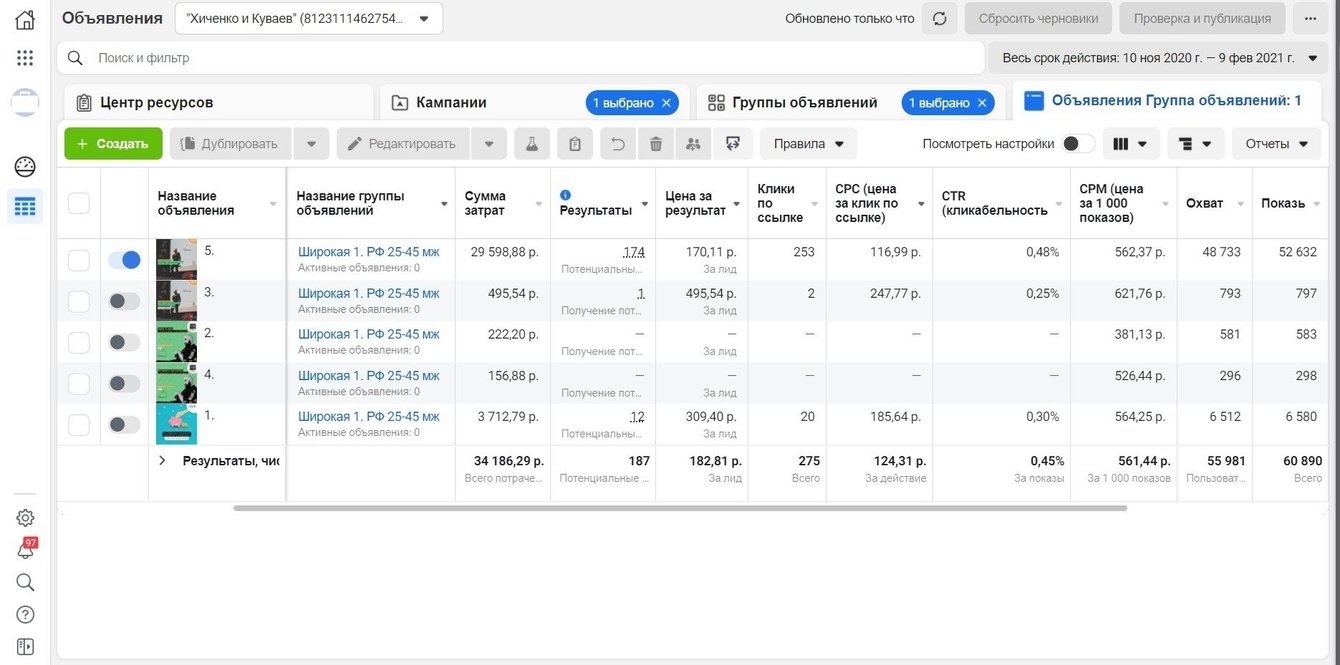
Task: Click the undo arrow icon
Action: click(x=618, y=144)
